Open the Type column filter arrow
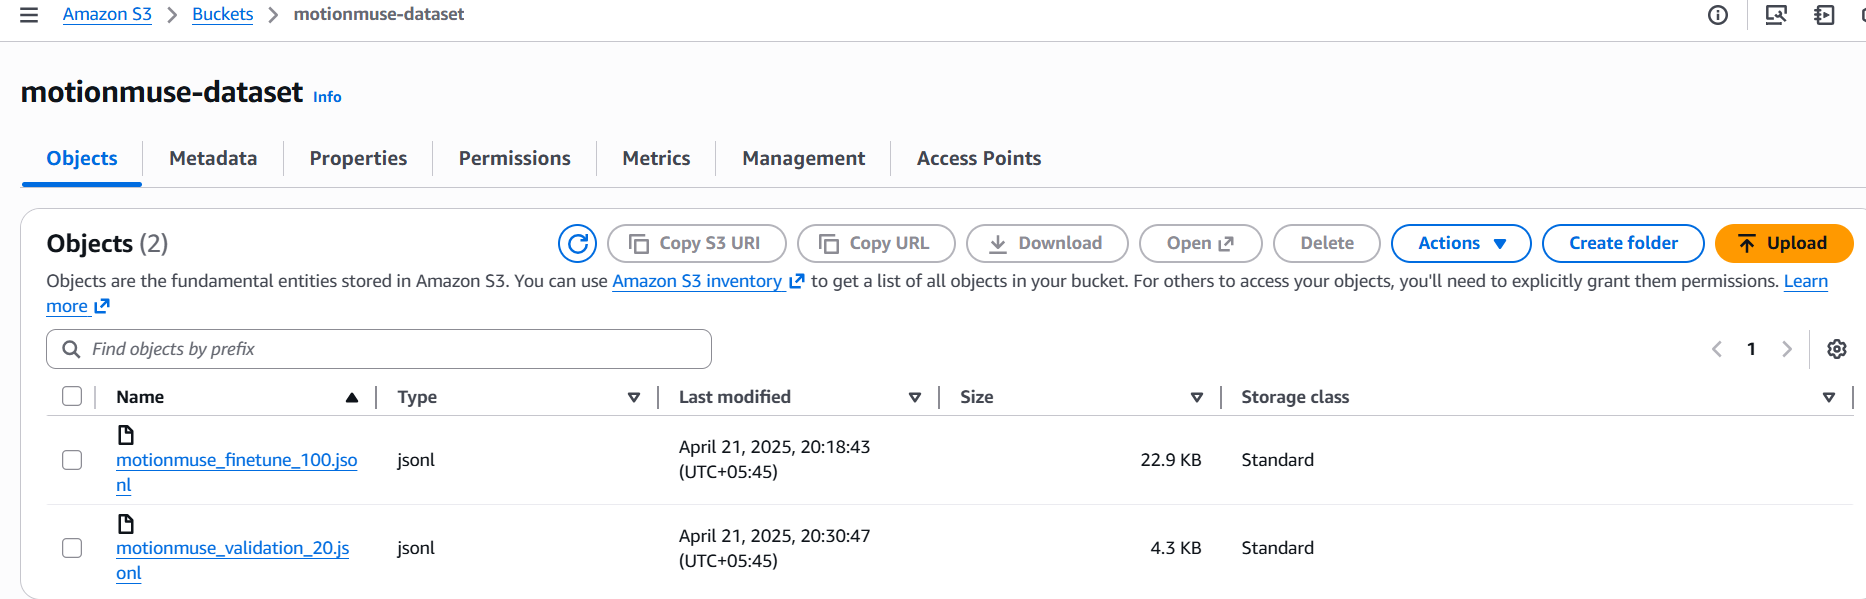The image size is (1866, 599). pyautogui.click(x=633, y=398)
